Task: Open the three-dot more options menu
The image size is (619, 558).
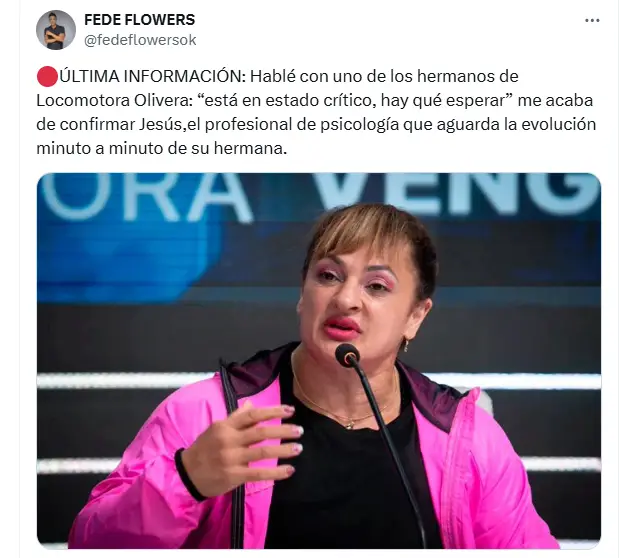Action: click(x=592, y=21)
